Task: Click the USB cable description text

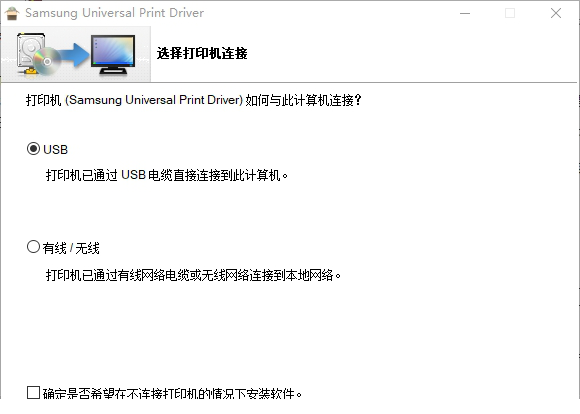Action: pyautogui.click(x=167, y=175)
